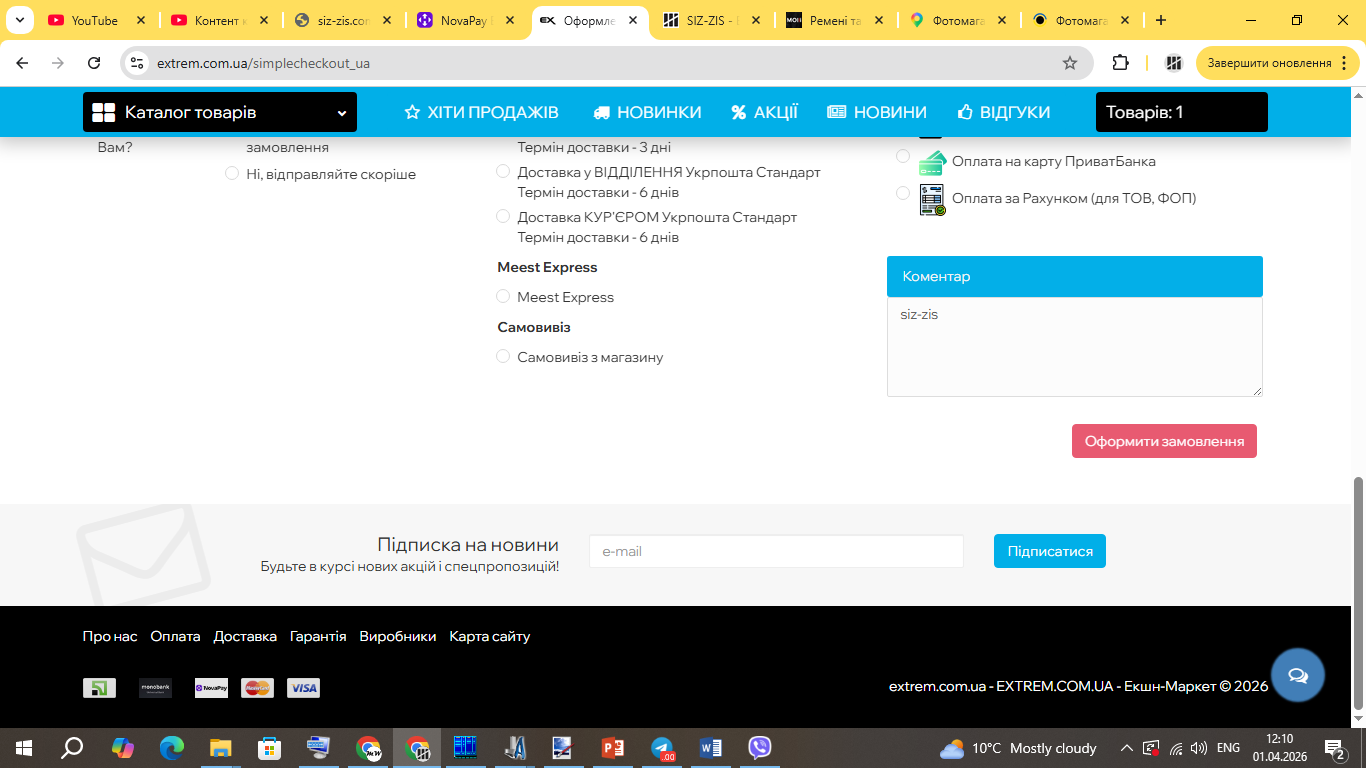
Task: Click the NovaPay logo in footer
Action: (x=211, y=688)
